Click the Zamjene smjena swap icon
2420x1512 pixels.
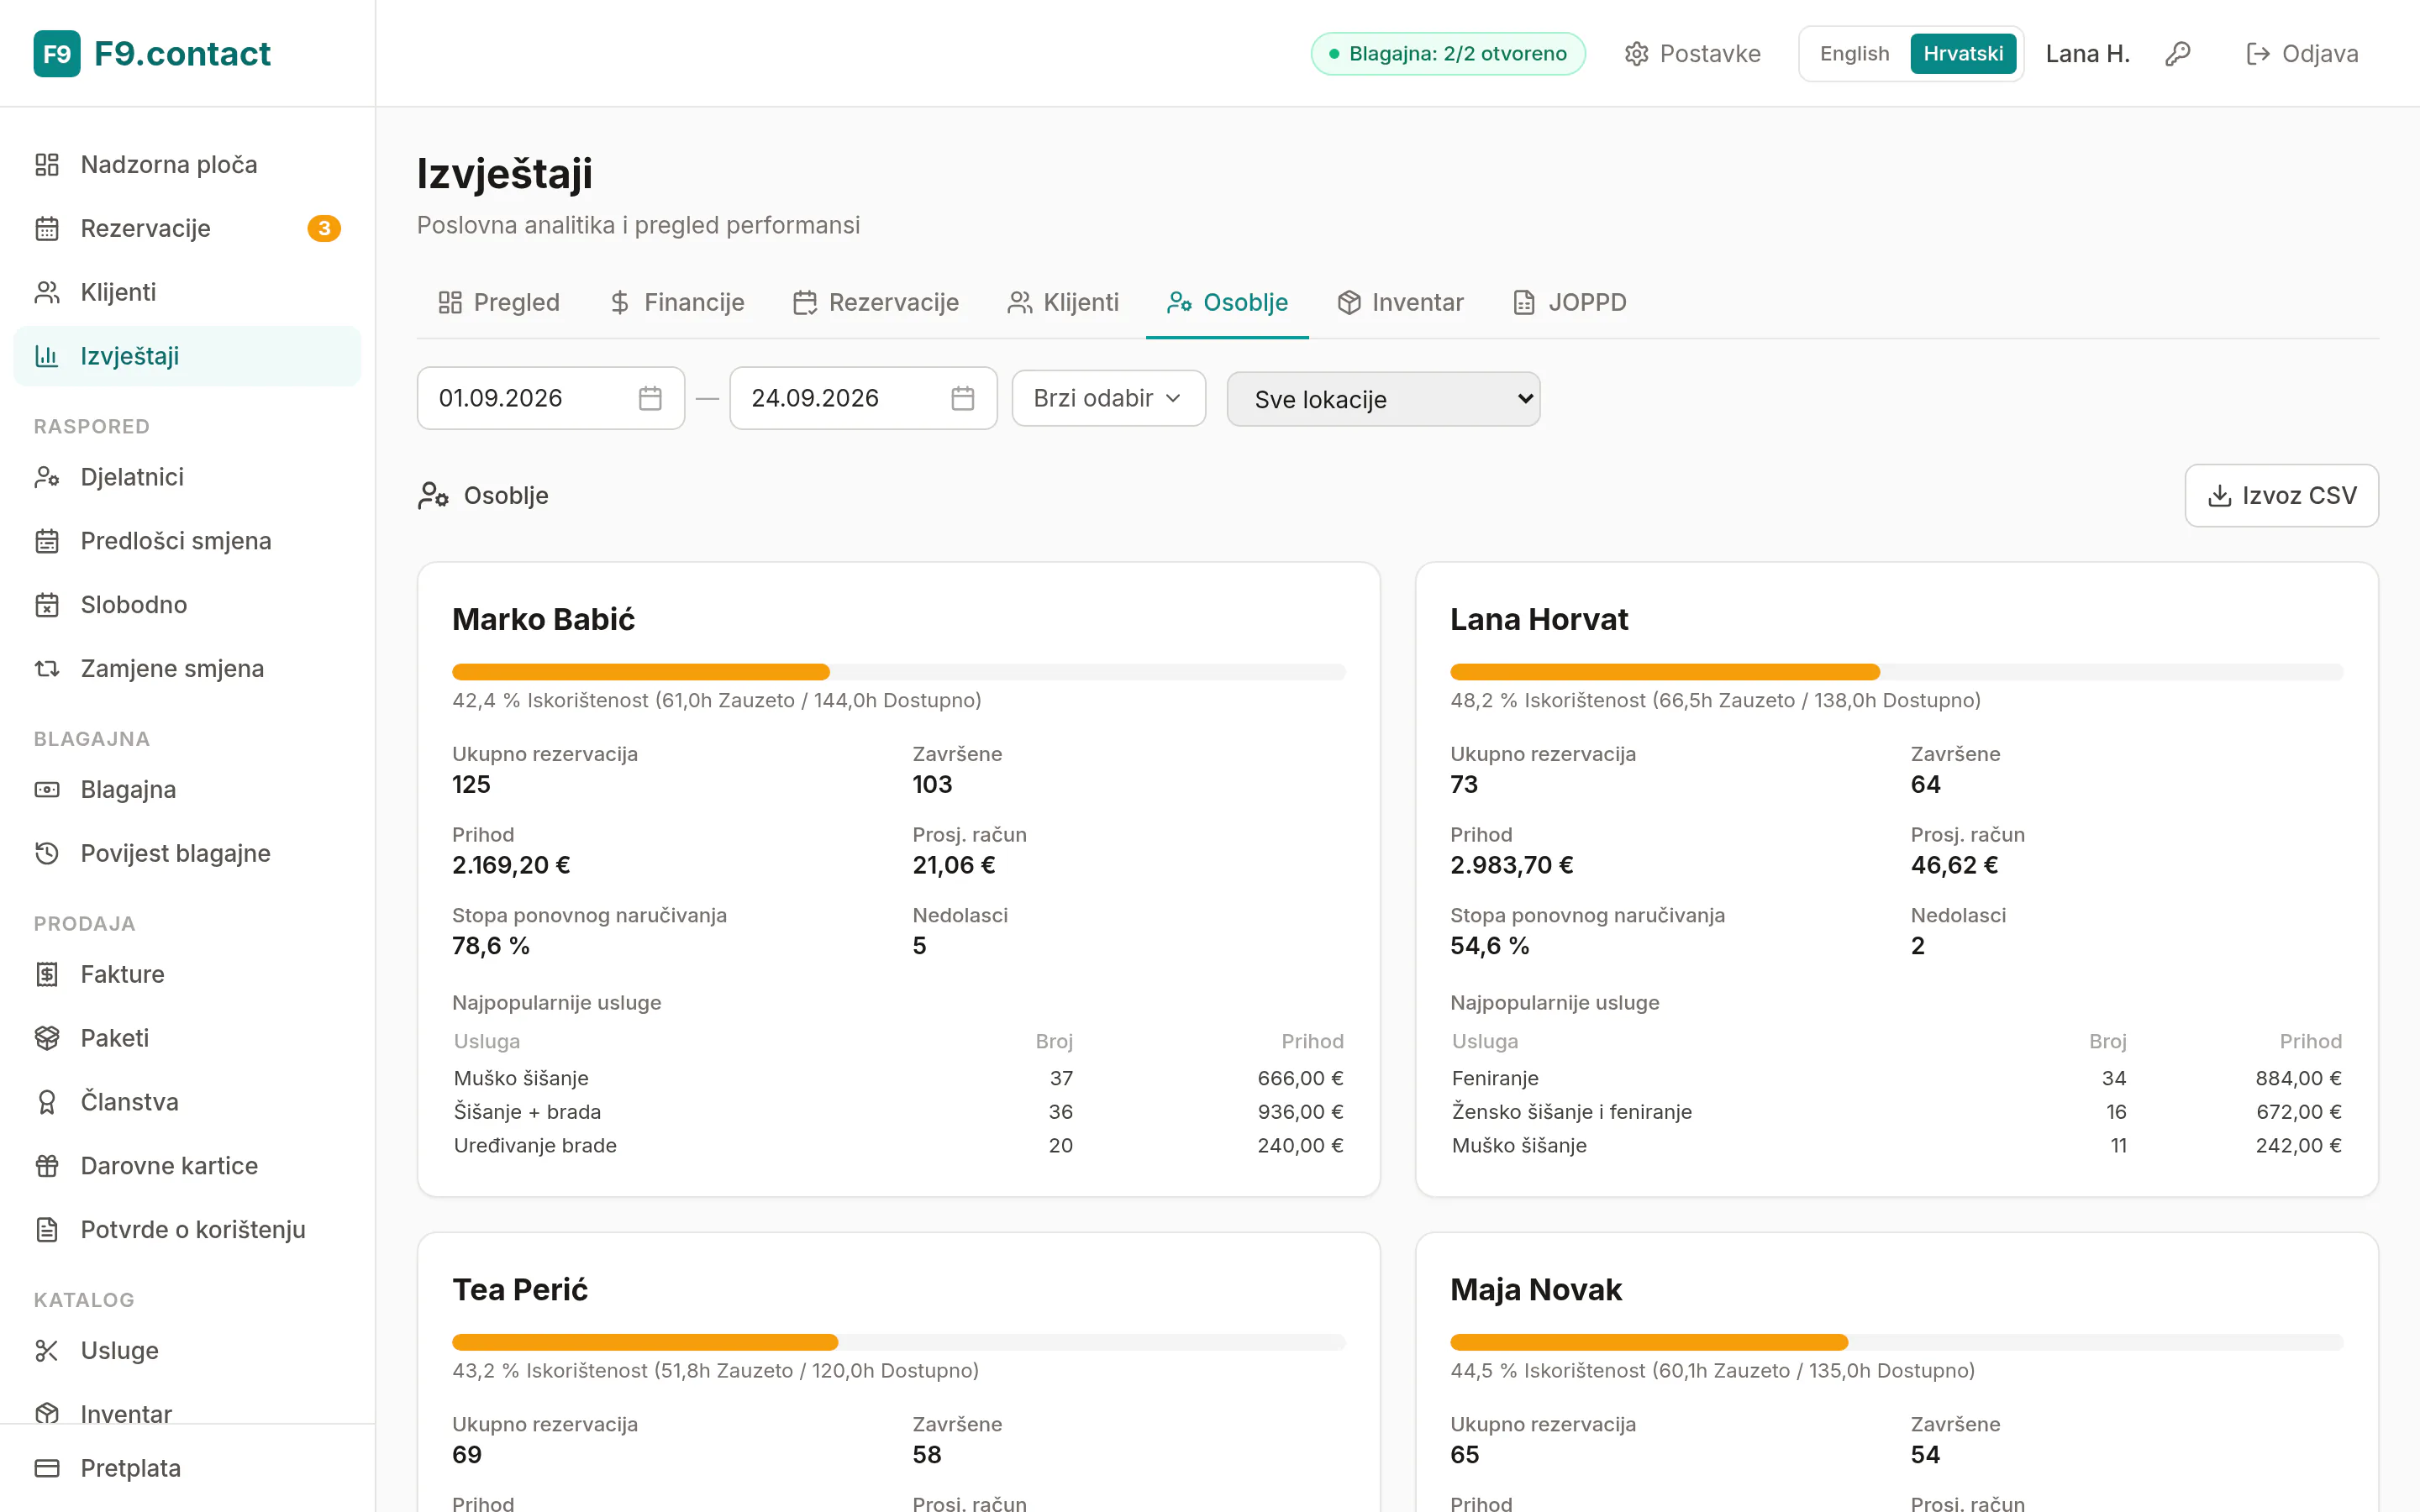pyautogui.click(x=47, y=669)
